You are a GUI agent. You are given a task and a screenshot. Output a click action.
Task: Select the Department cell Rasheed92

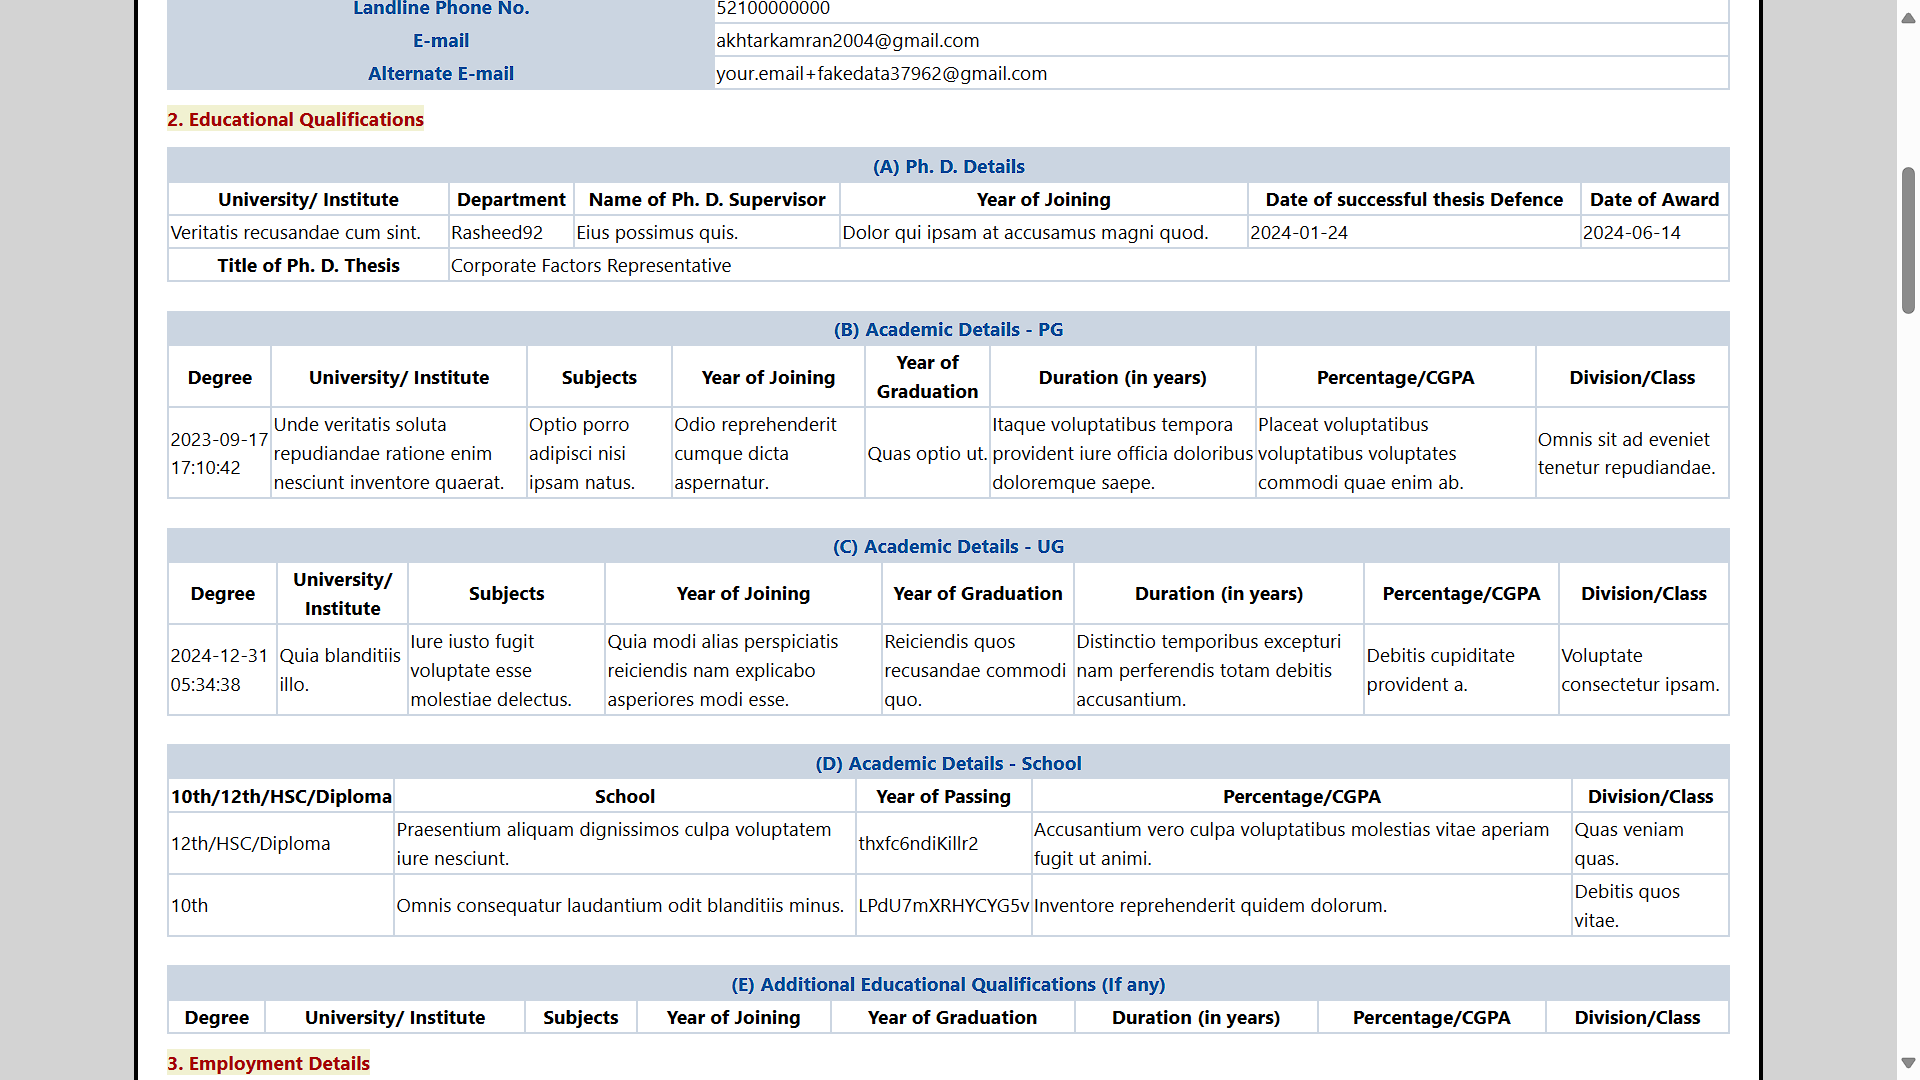497,232
